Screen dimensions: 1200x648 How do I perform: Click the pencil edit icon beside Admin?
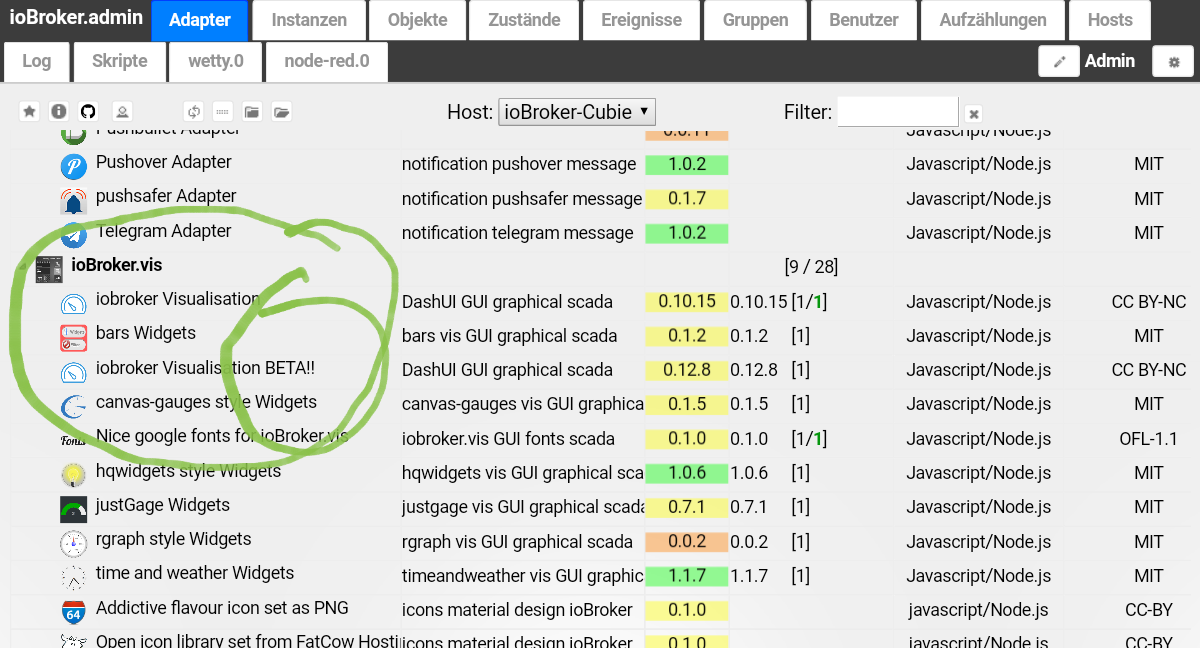tap(1059, 62)
